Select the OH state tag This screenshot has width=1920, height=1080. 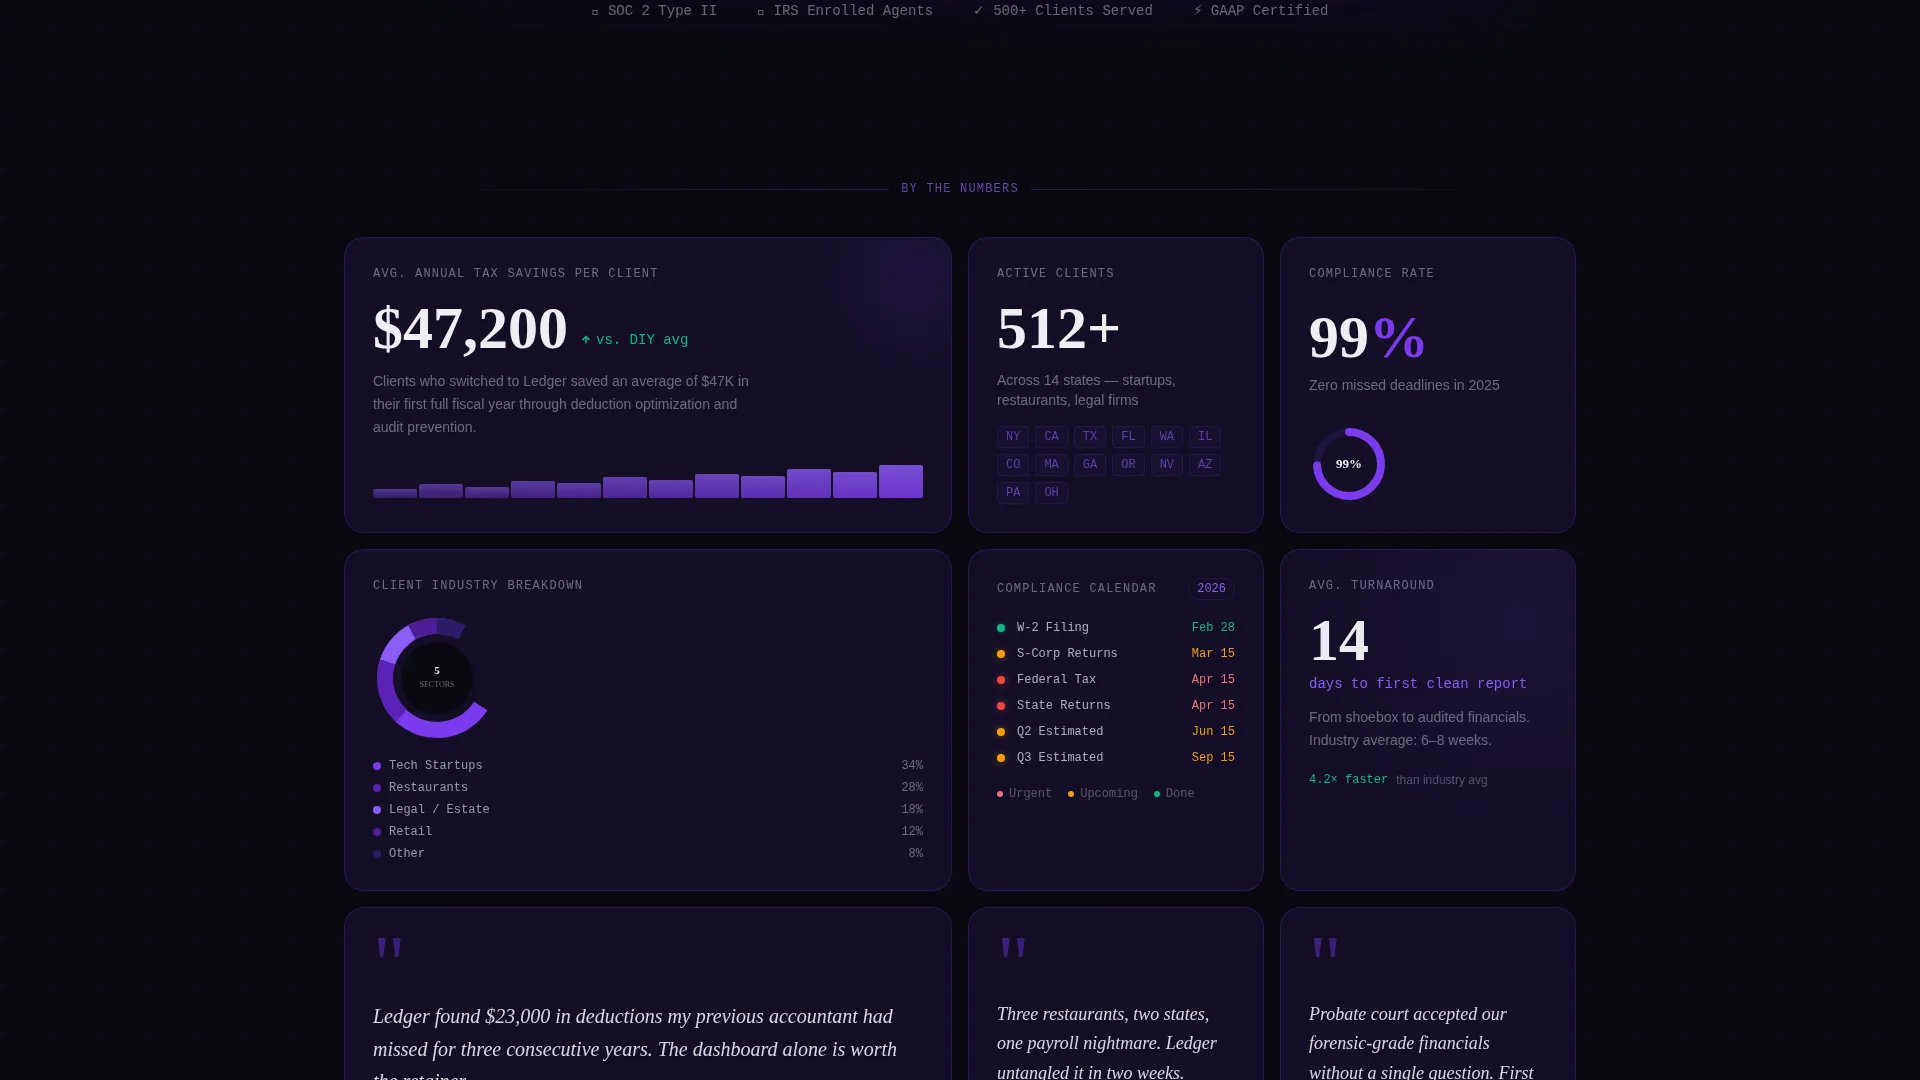(x=1051, y=493)
